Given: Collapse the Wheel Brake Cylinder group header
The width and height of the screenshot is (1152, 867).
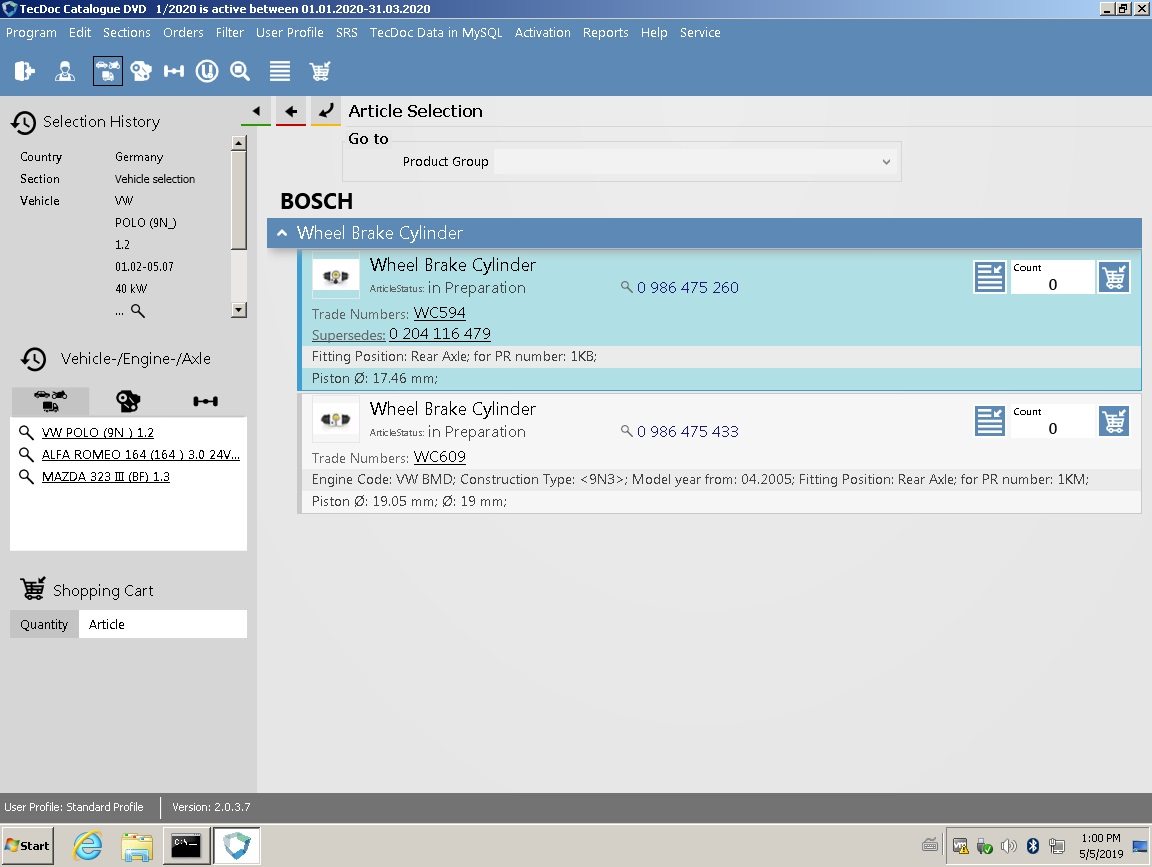Looking at the screenshot, I should [x=282, y=233].
